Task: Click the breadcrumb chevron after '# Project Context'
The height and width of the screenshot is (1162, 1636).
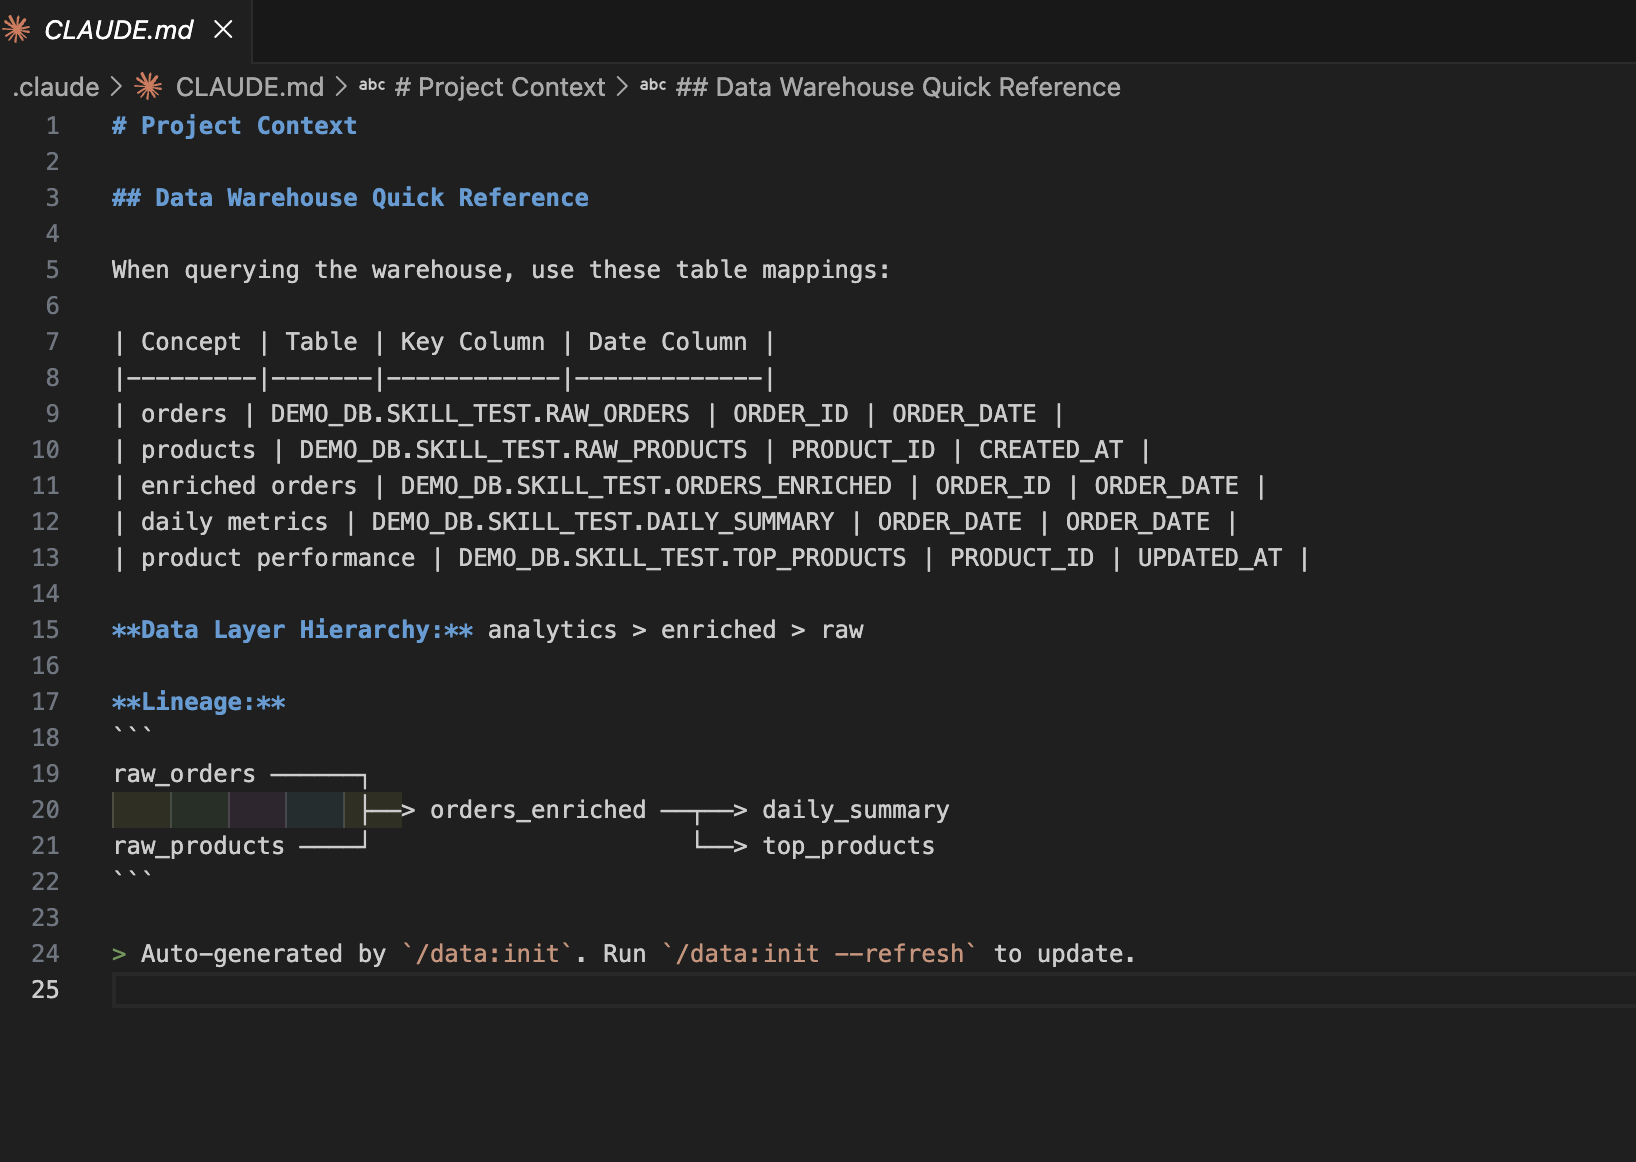Action: click(x=622, y=87)
